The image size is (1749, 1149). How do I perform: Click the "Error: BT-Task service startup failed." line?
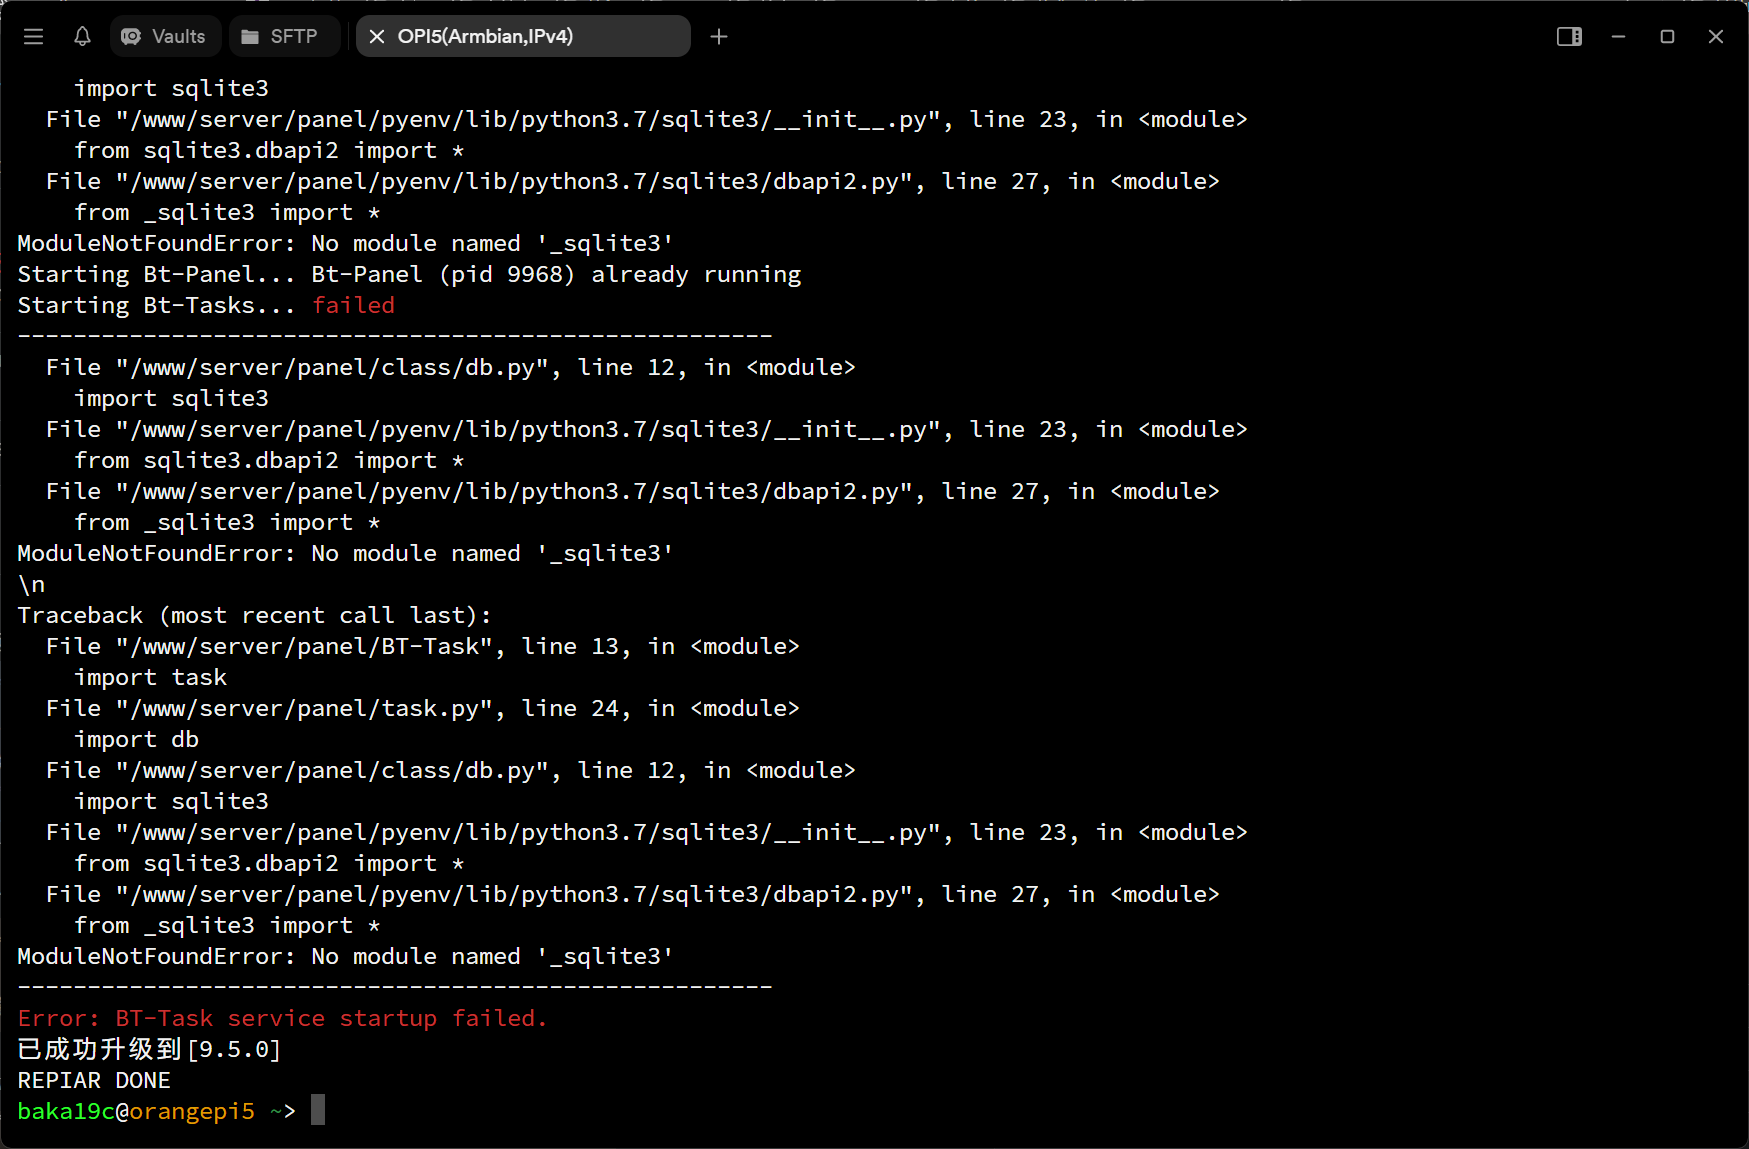coord(282,1018)
